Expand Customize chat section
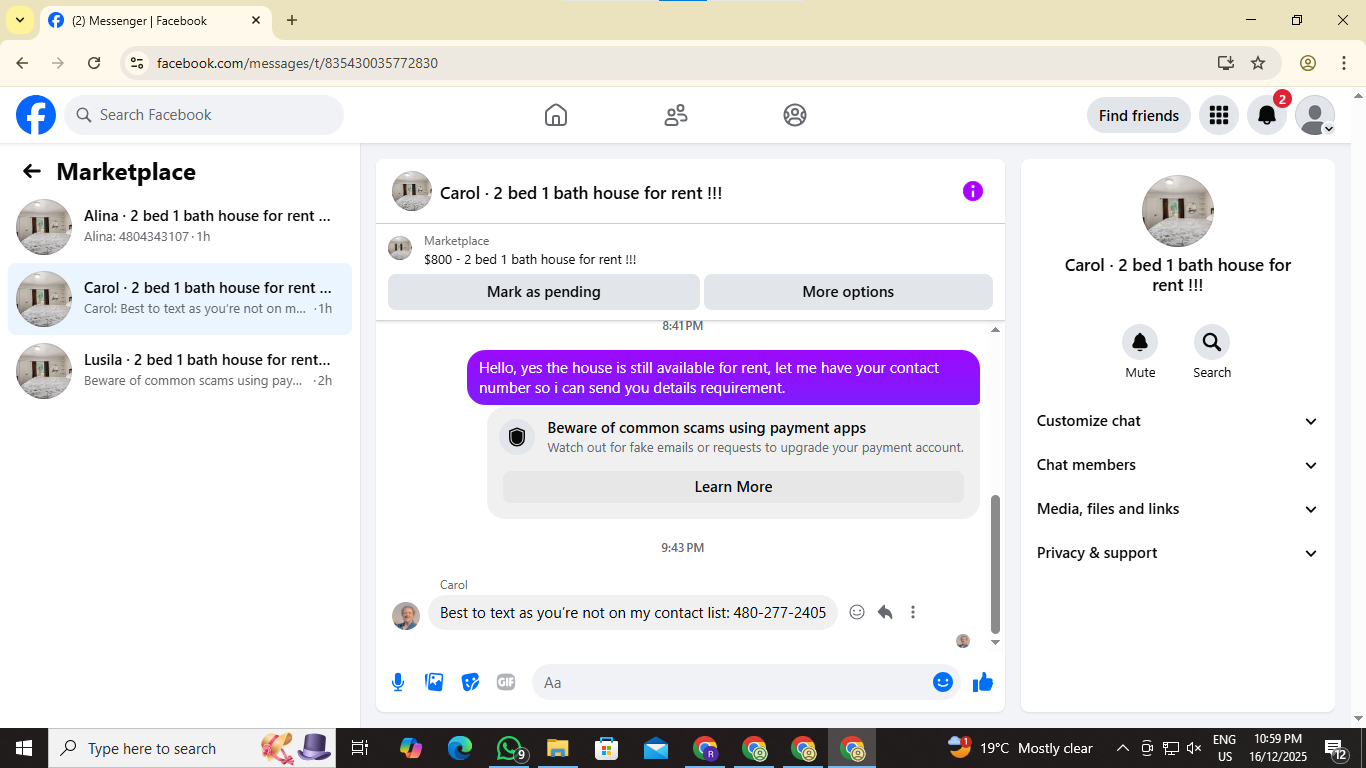The image size is (1366, 768). coord(1178,421)
